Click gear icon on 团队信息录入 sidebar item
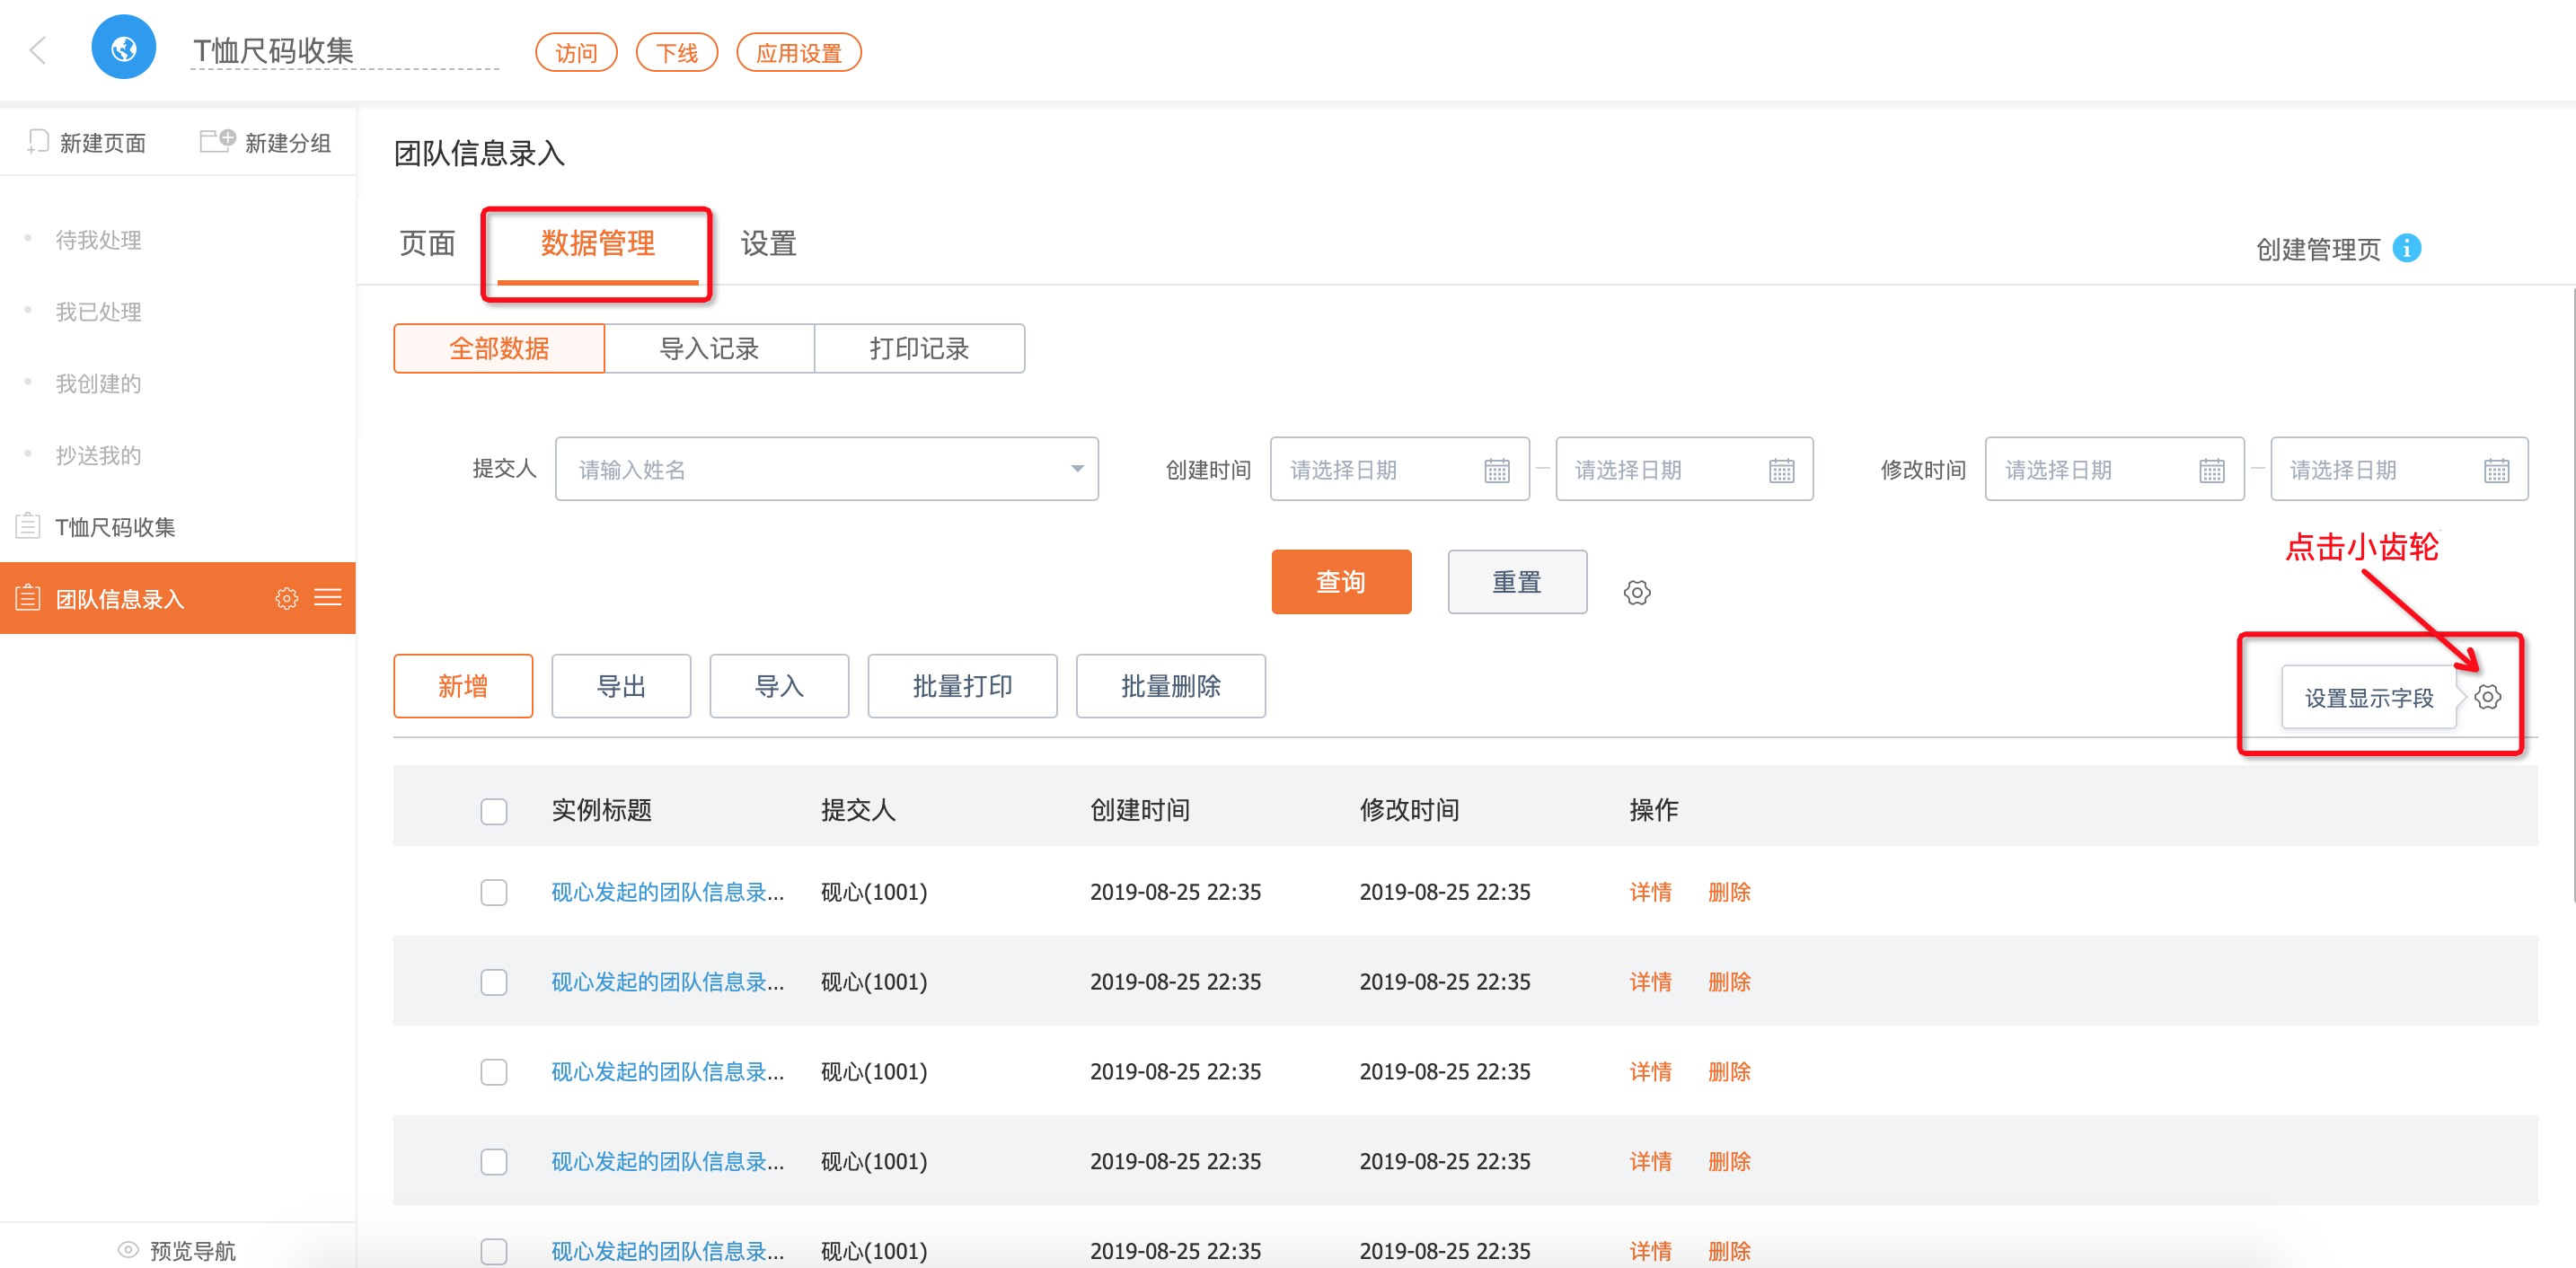 coord(286,598)
